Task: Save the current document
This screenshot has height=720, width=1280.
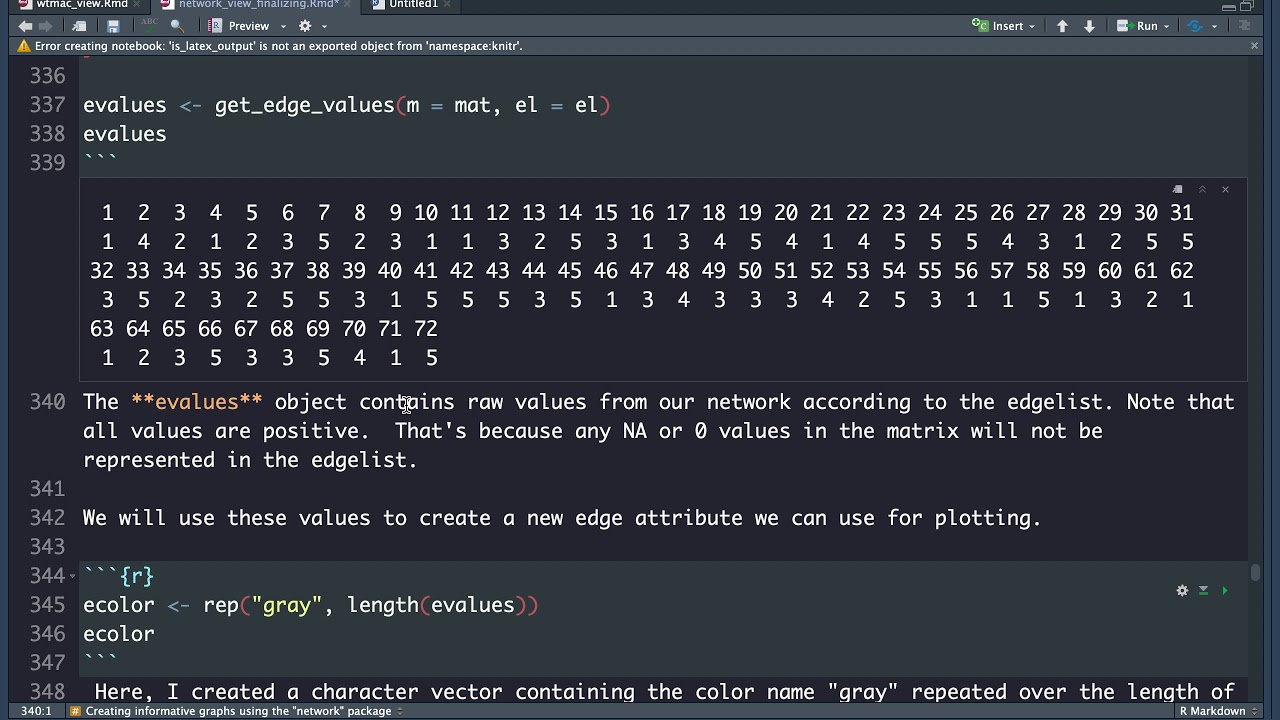Action: pos(113,26)
